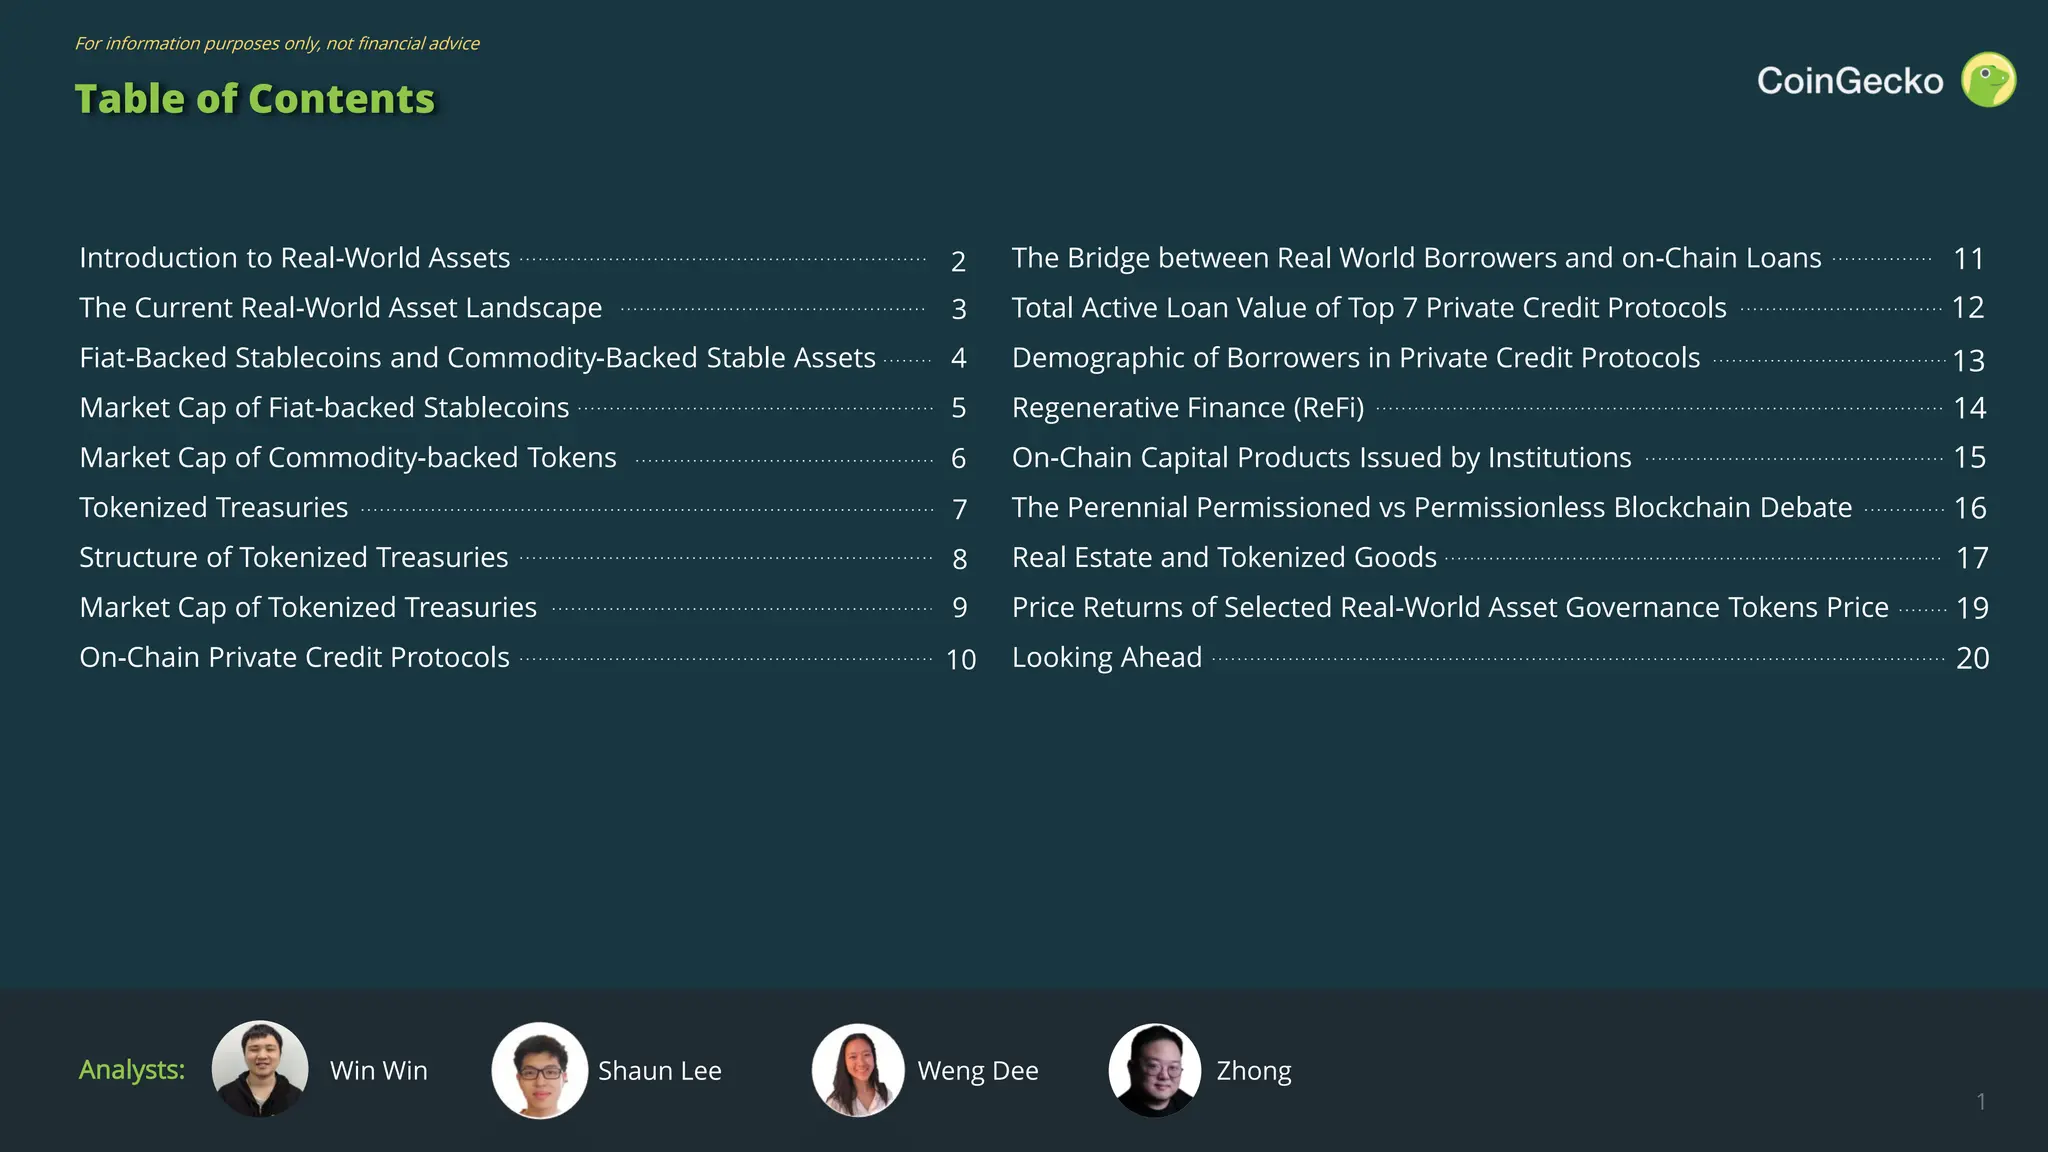This screenshot has height=1152, width=2048.
Task: Click the CoinGecko gecko logo icon
Action: pos(1988,80)
